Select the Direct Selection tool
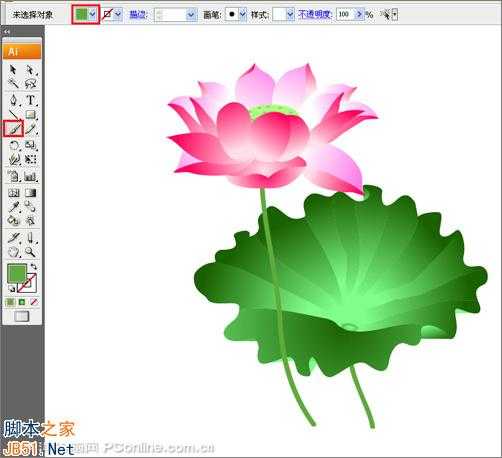The height and width of the screenshot is (458, 502). pyautogui.click(x=31, y=70)
